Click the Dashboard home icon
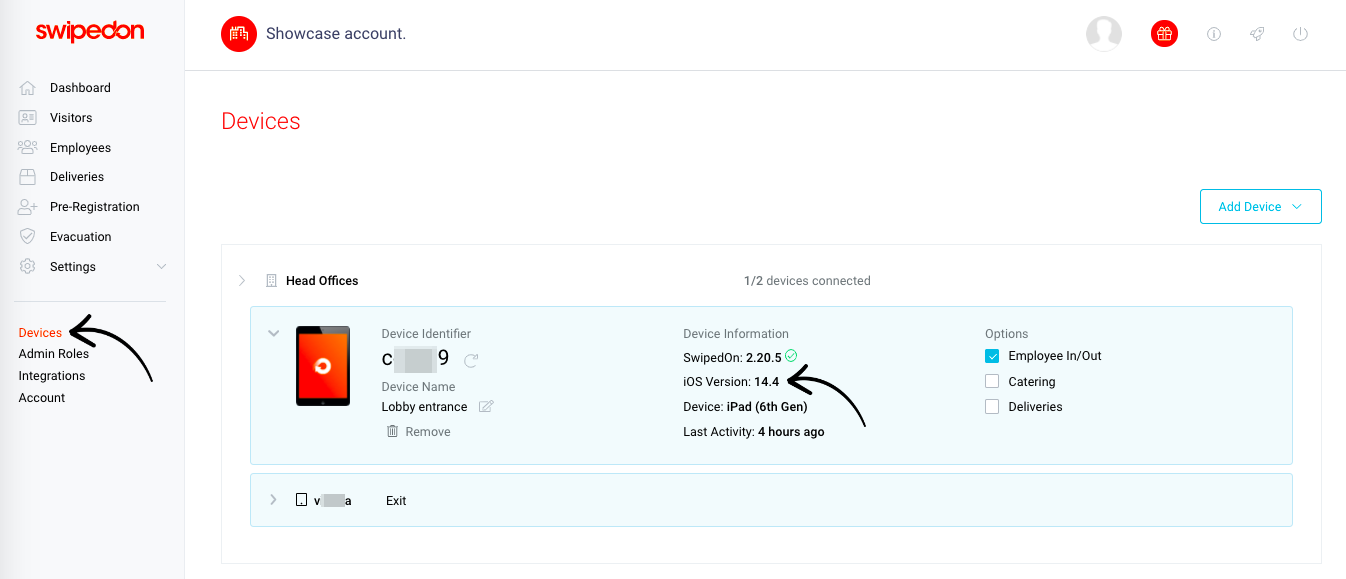This screenshot has width=1346, height=579. pos(28,88)
